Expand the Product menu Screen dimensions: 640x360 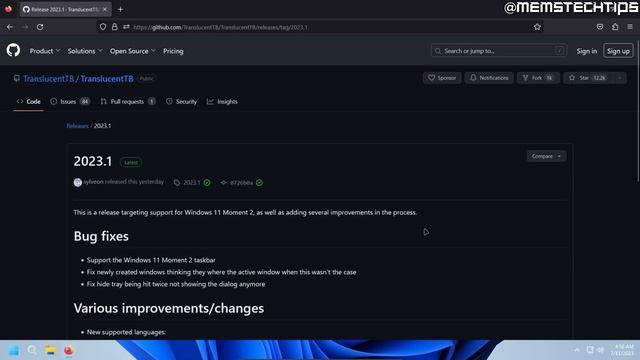coord(45,51)
